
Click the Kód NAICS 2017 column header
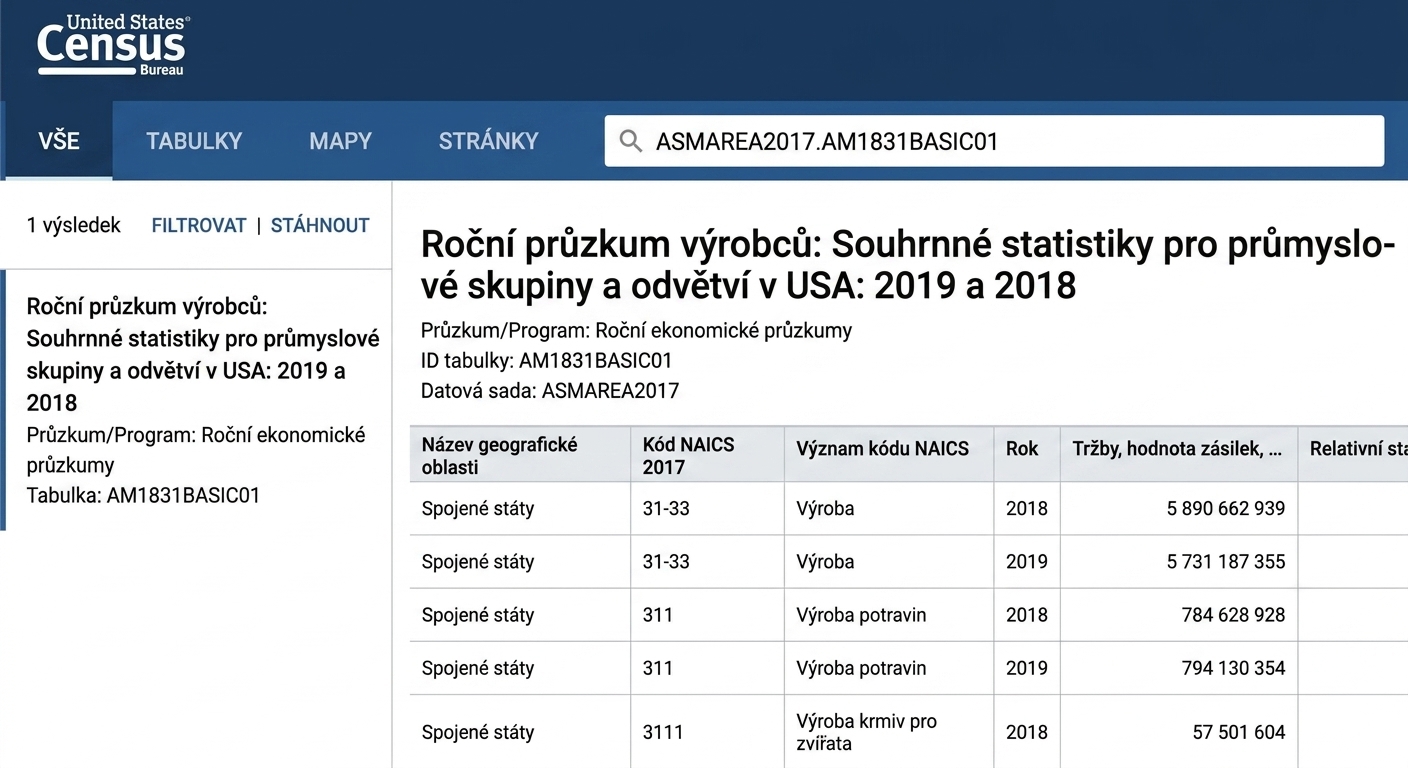(x=707, y=455)
